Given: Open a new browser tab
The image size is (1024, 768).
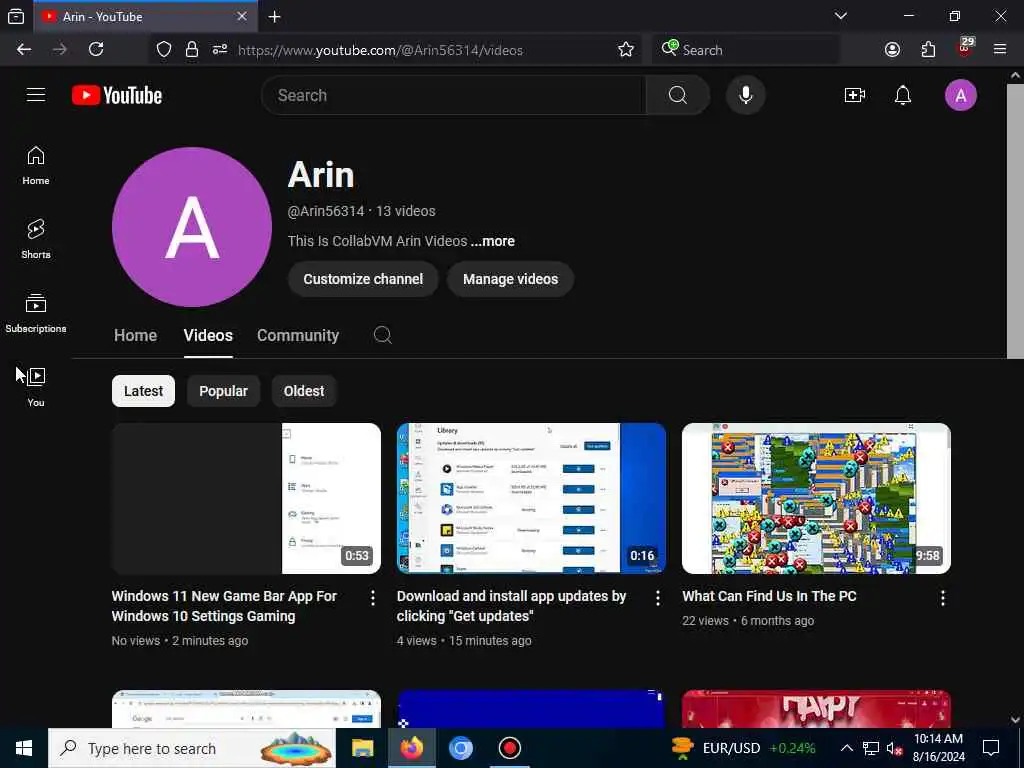Looking at the screenshot, I should point(275,17).
